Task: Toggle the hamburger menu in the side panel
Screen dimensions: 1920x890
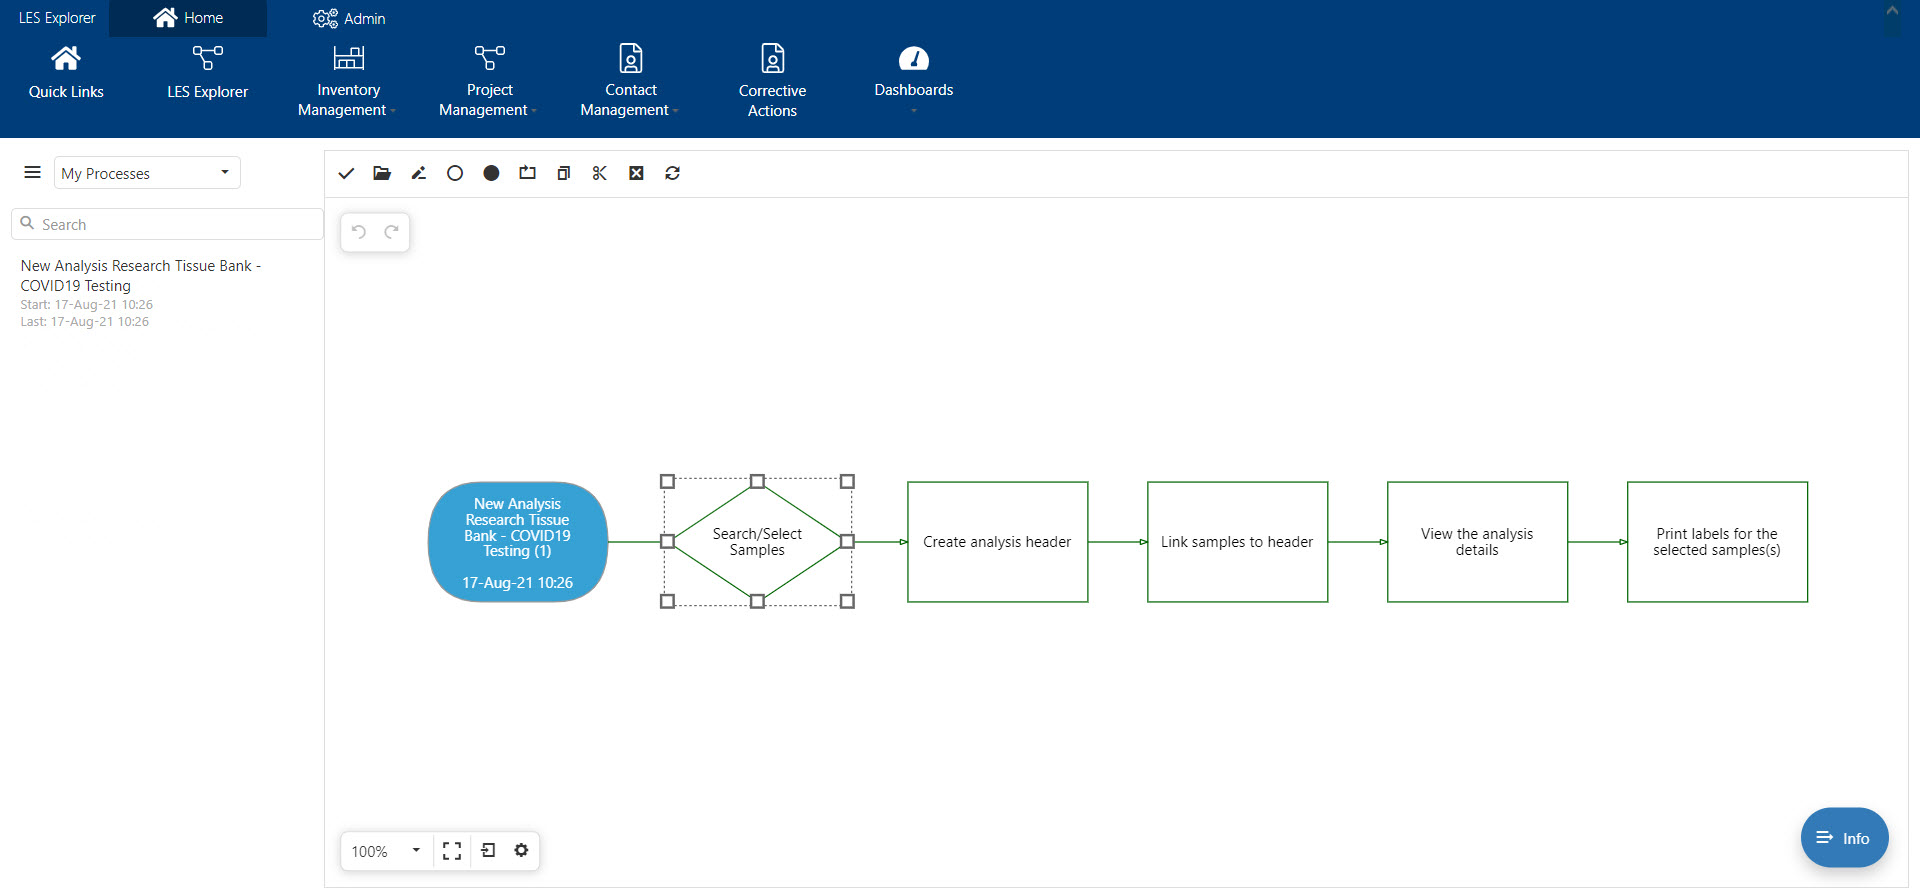Action: (x=32, y=172)
